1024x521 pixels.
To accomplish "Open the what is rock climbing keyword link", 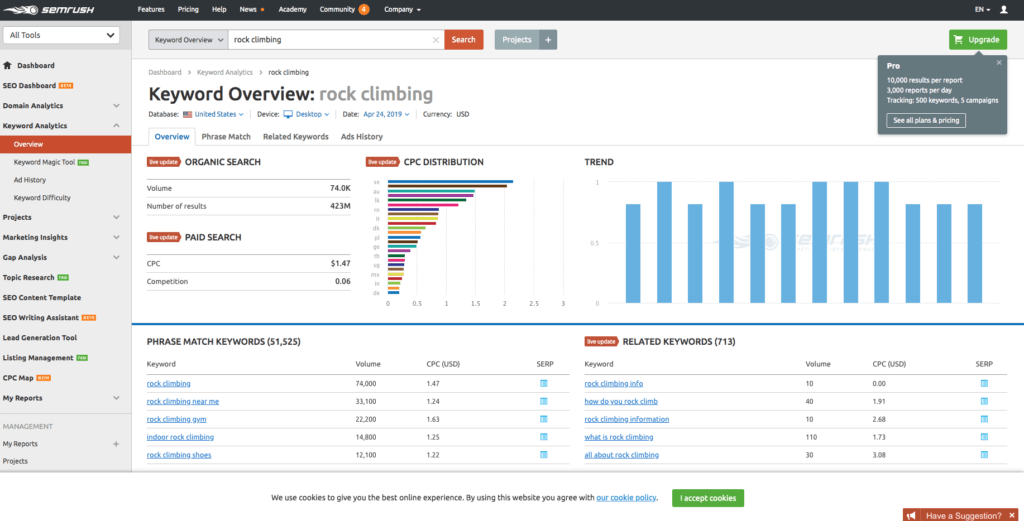I will [618, 437].
